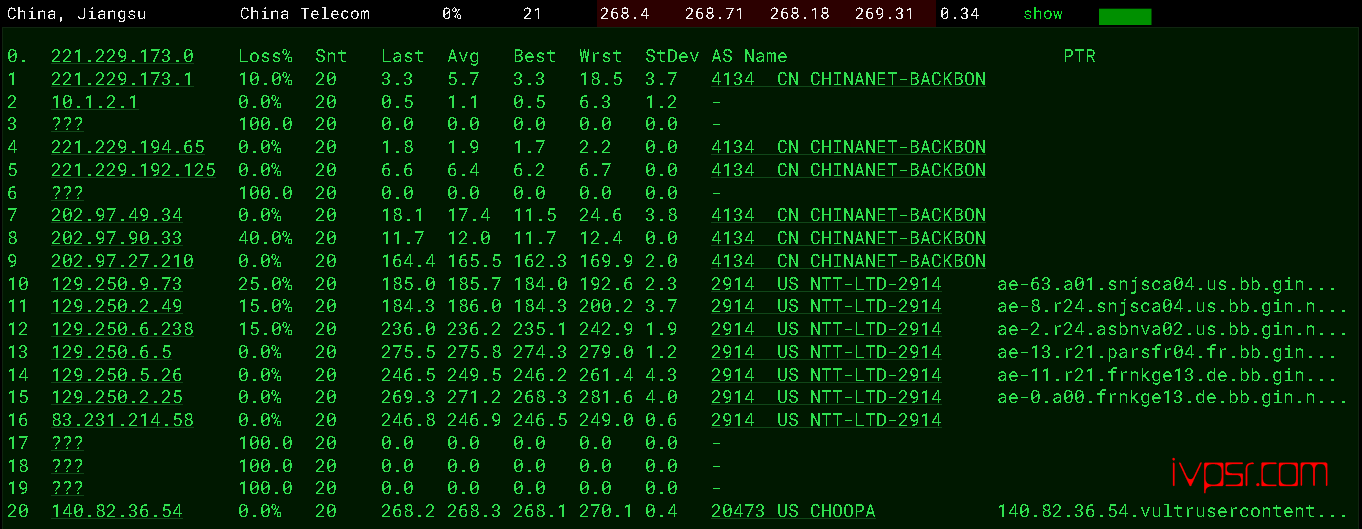Viewport: 1362px width, 529px height.
Task: Open IP 202.97.27.210 link
Action: click(x=122, y=261)
